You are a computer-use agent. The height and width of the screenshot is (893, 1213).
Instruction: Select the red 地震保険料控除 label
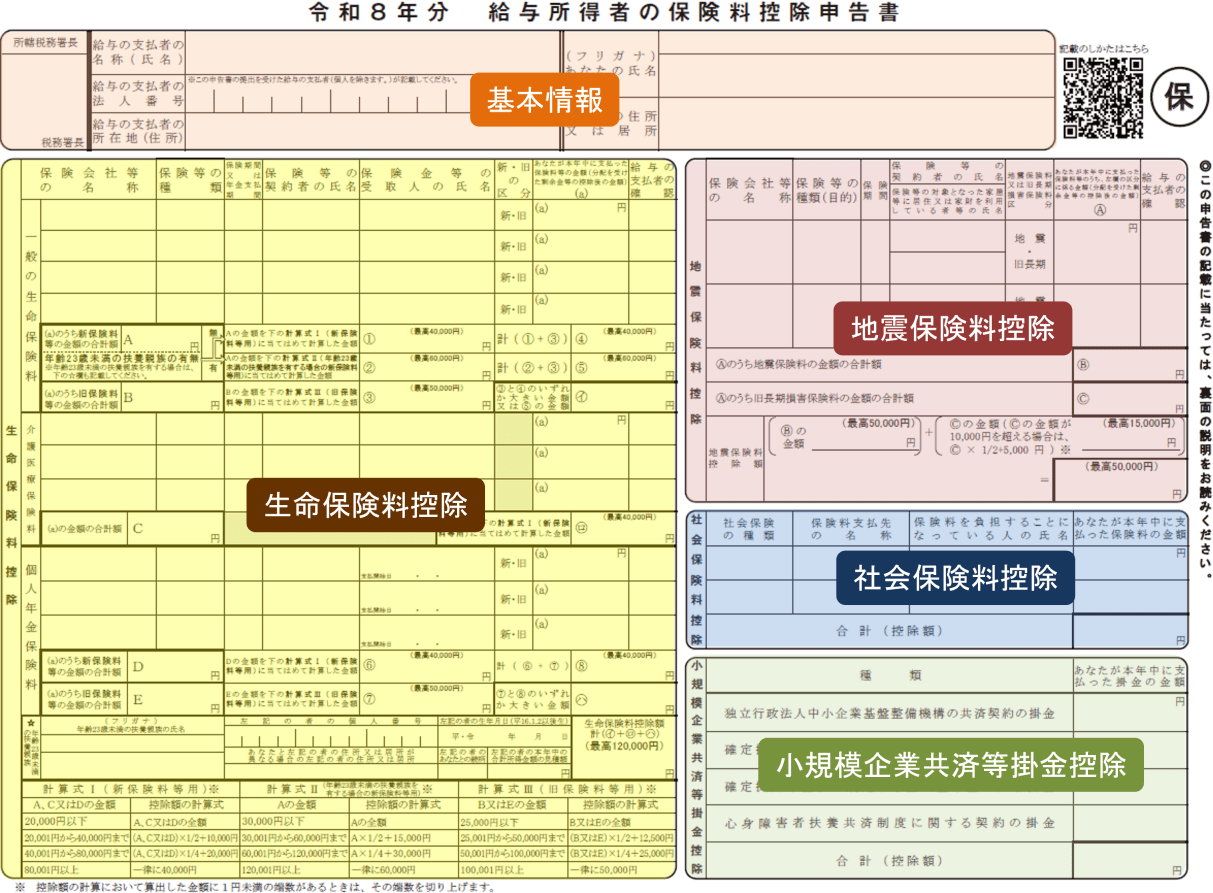[952, 329]
